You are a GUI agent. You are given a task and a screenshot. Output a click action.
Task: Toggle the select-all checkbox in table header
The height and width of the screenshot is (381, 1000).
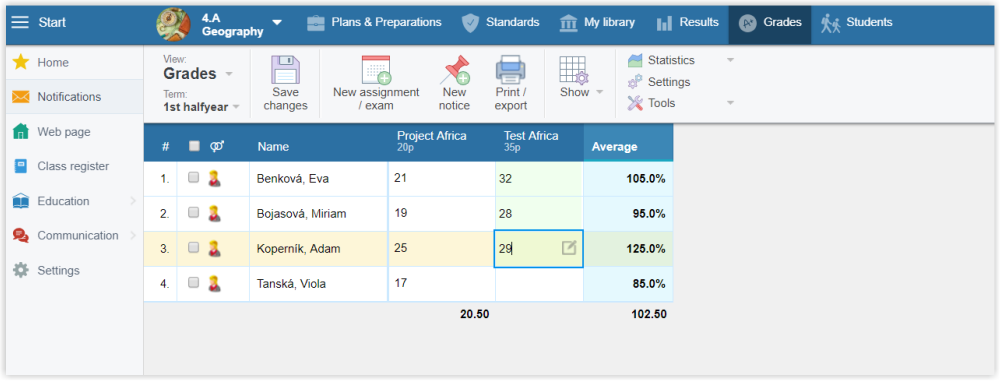click(194, 146)
